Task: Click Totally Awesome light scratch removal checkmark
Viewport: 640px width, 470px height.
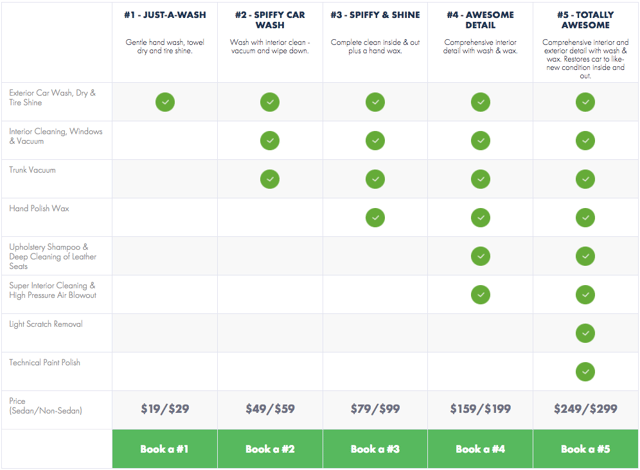Action: coord(585,333)
